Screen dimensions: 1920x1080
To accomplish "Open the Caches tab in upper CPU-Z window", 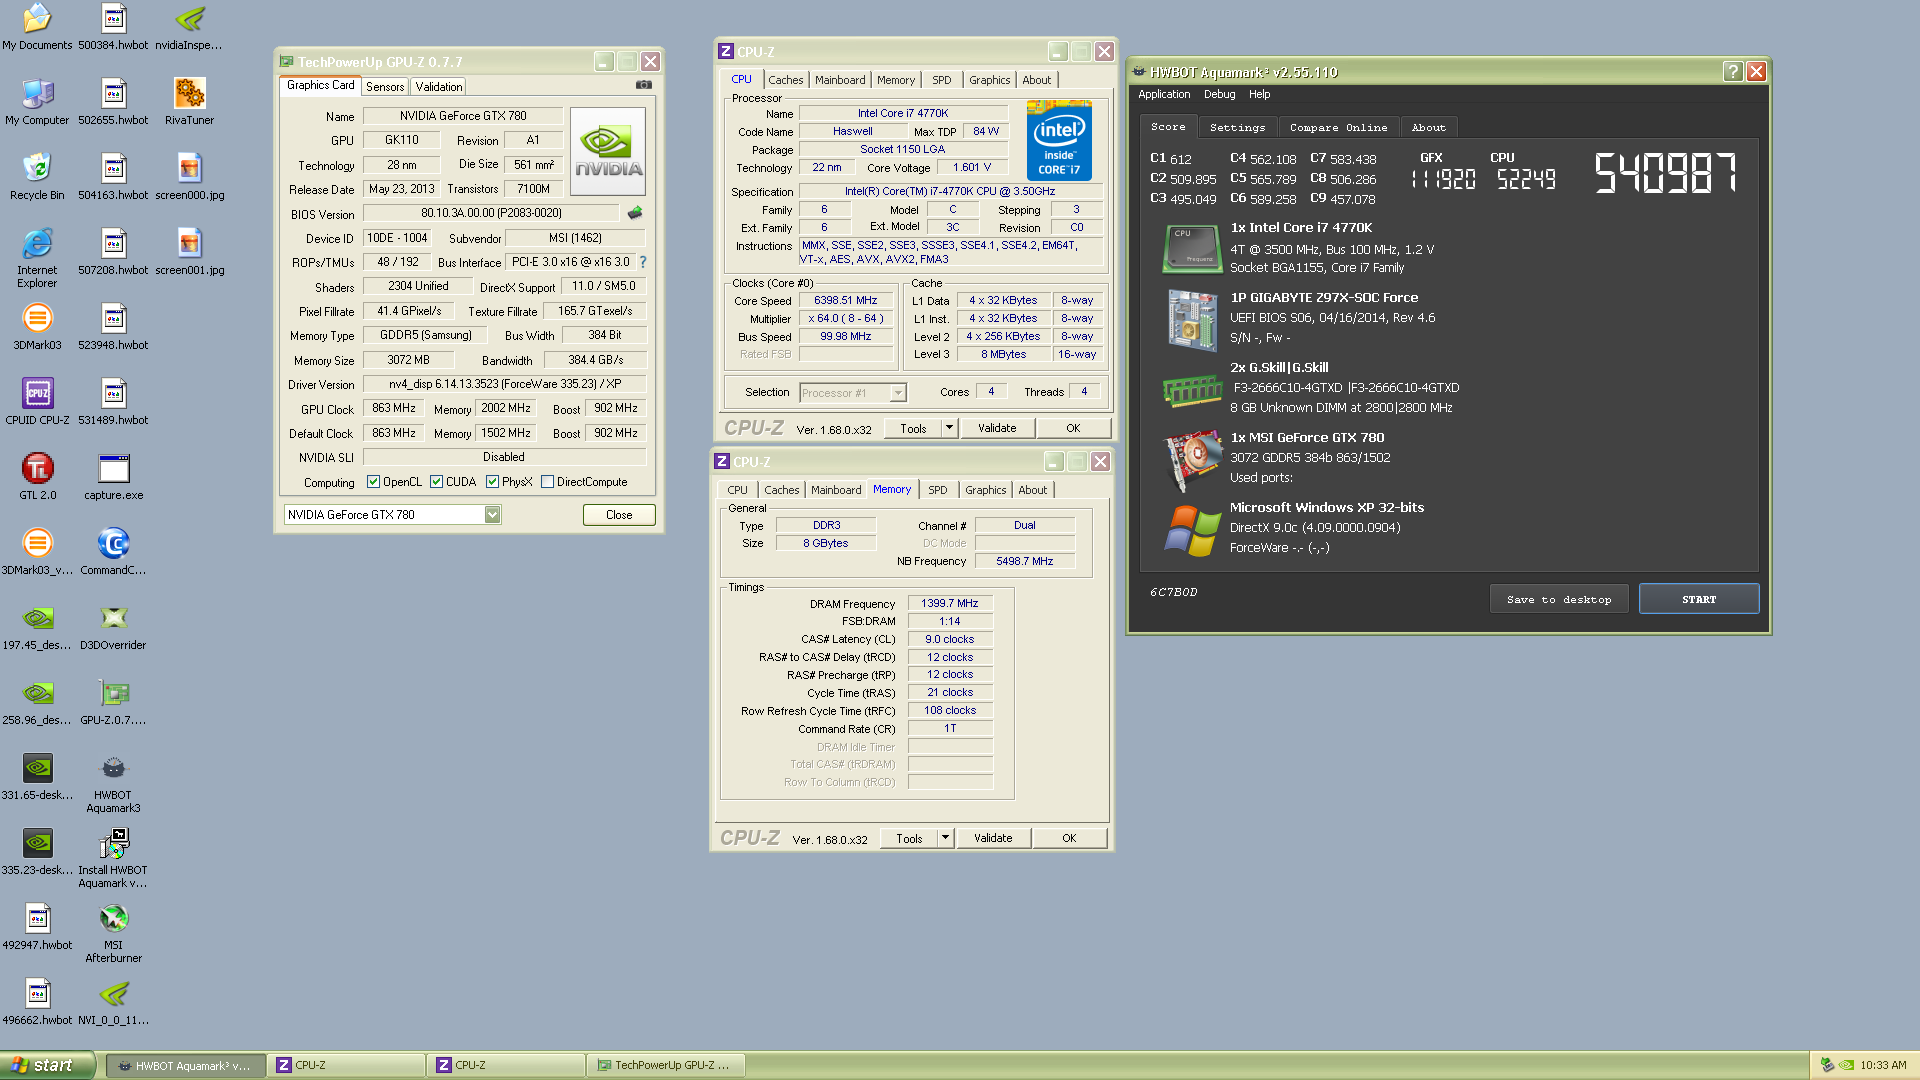I will coord(786,80).
